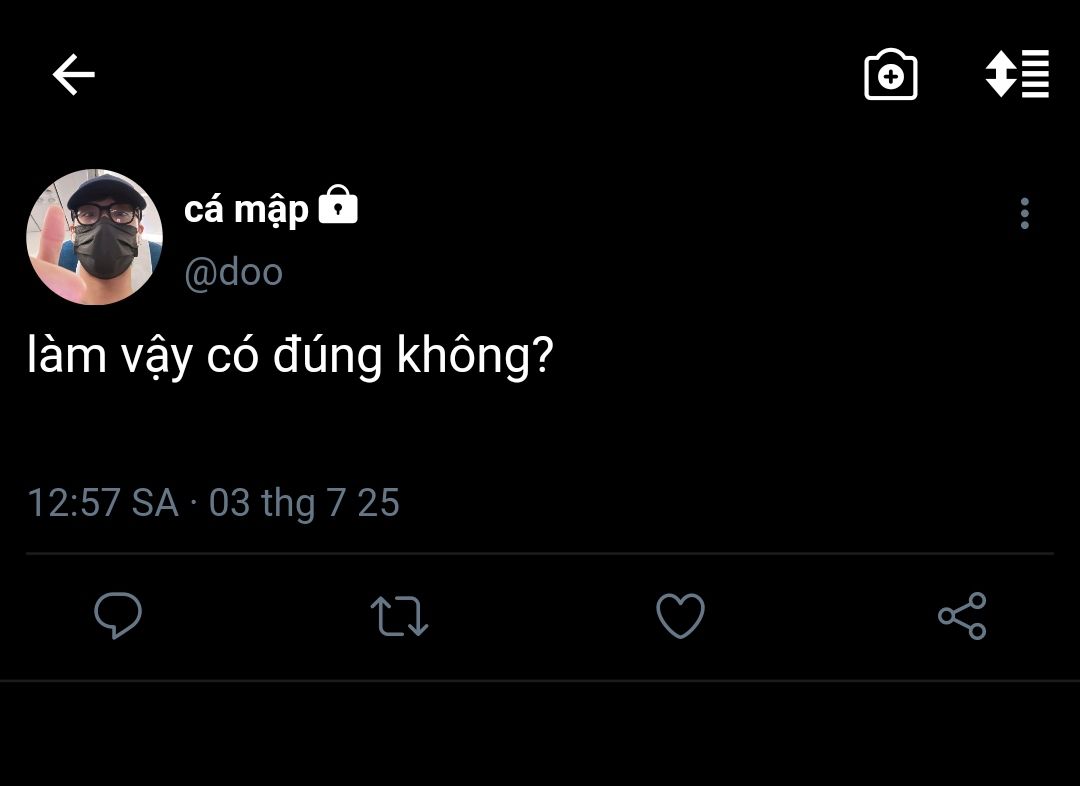Share this tweet
1080x786 pixels.
(x=962, y=615)
